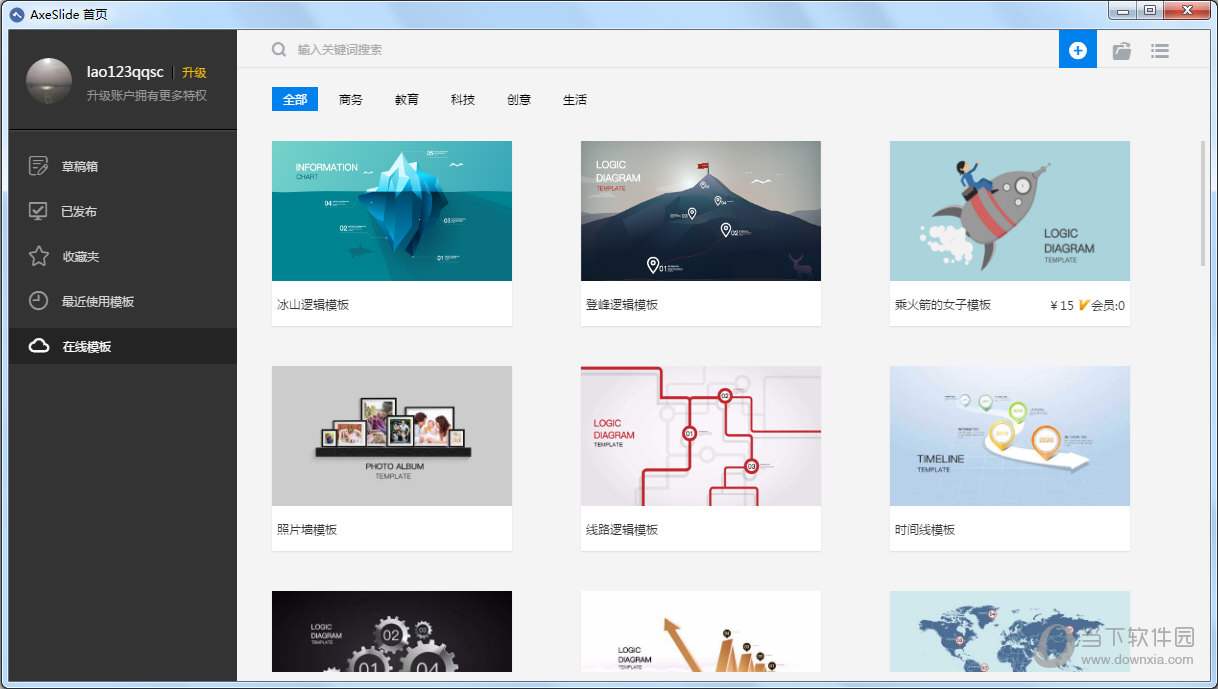
Task: Click the blue create new plus icon
Action: [1077, 50]
